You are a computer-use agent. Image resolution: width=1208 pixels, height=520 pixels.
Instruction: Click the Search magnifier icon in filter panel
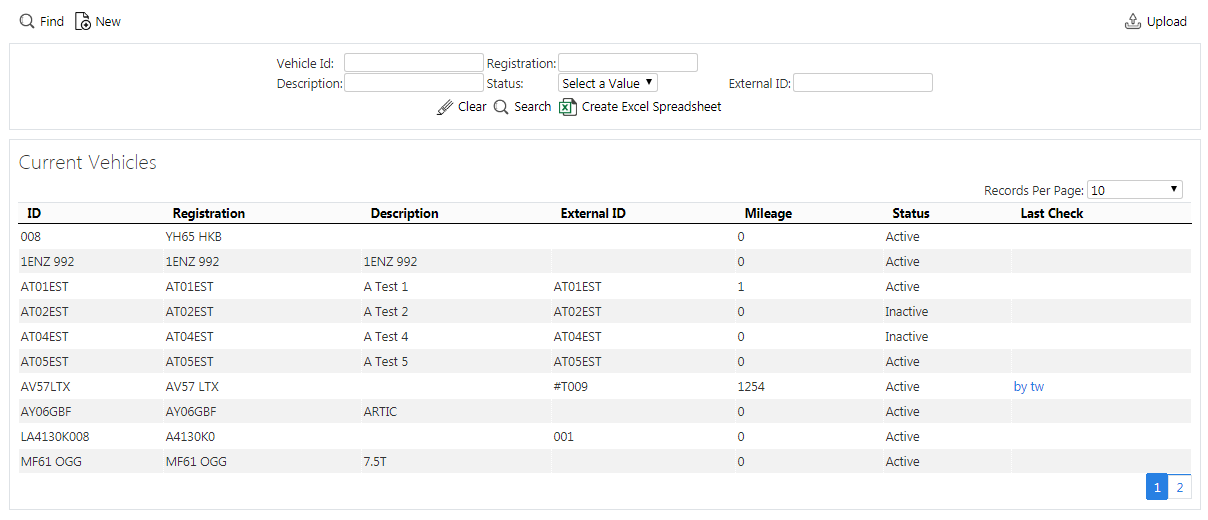pyautogui.click(x=502, y=107)
